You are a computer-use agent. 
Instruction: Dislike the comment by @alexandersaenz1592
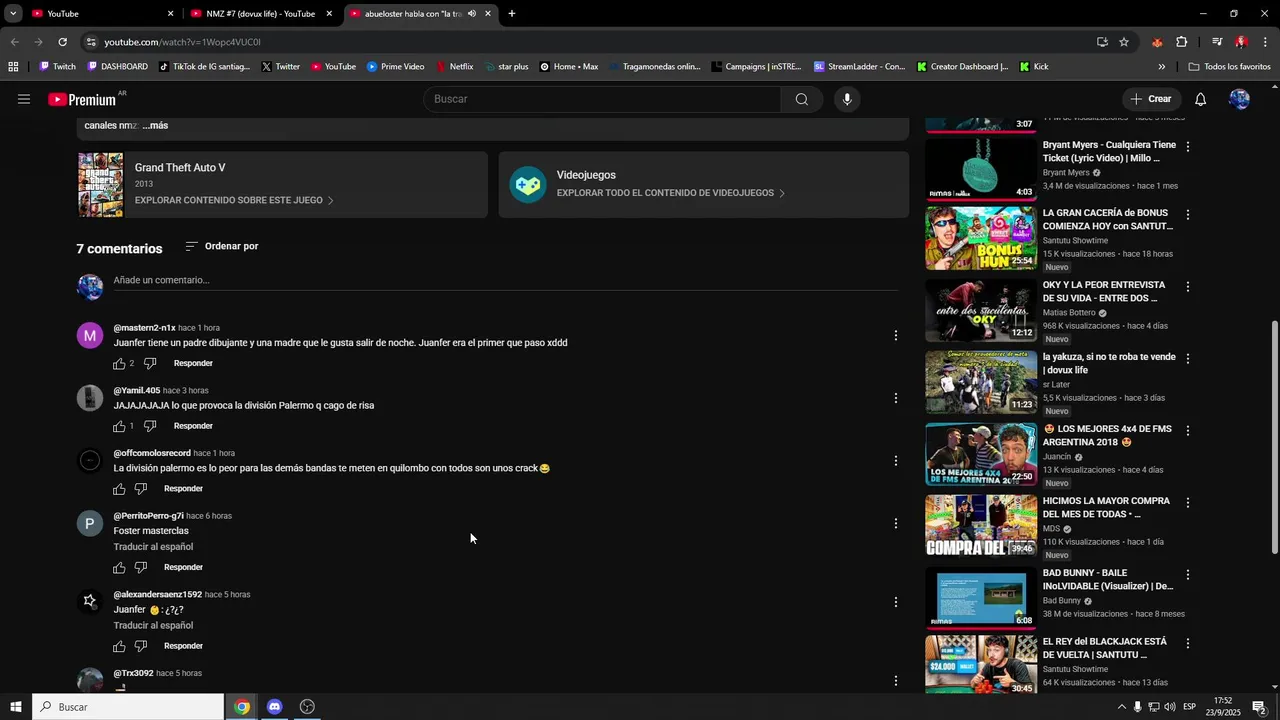[x=141, y=646]
